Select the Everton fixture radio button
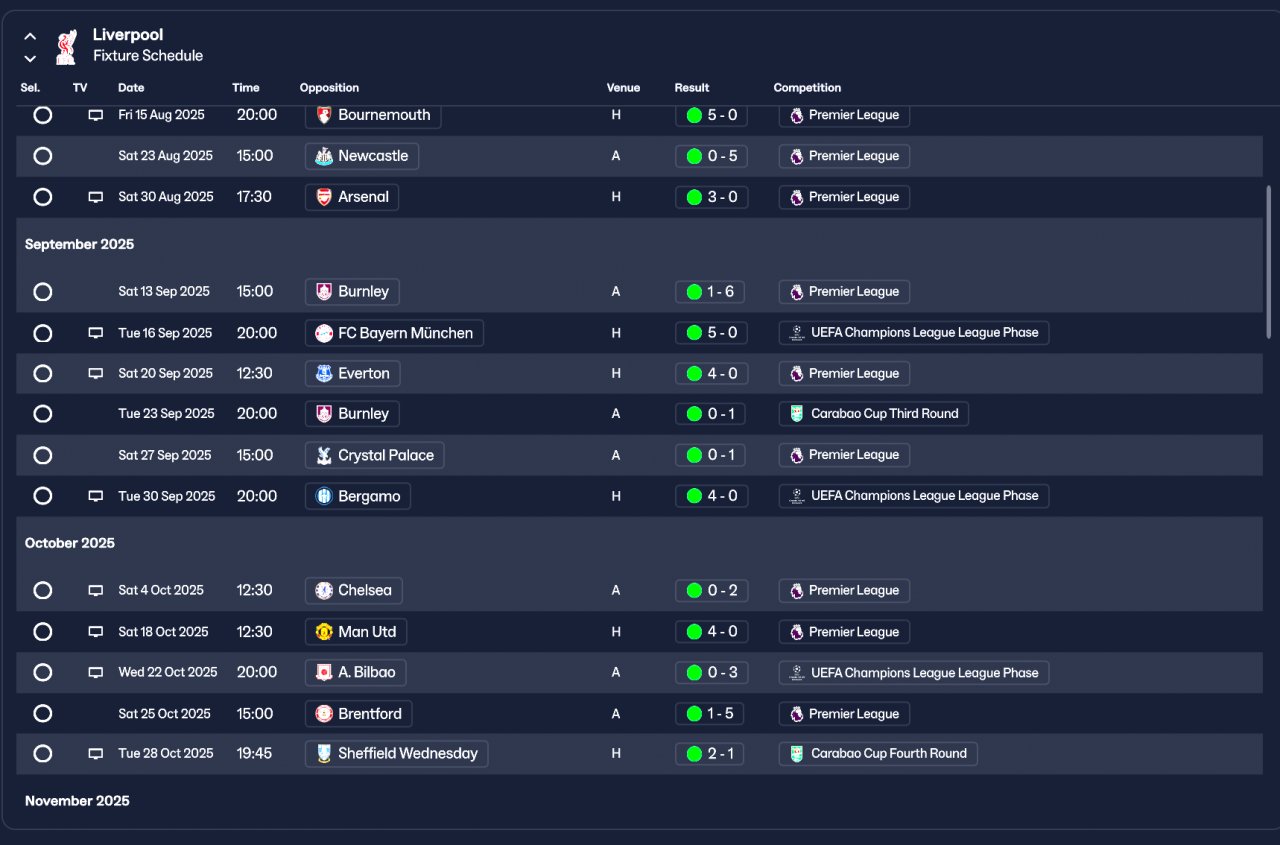The height and width of the screenshot is (845, 1280). [43, 374]
